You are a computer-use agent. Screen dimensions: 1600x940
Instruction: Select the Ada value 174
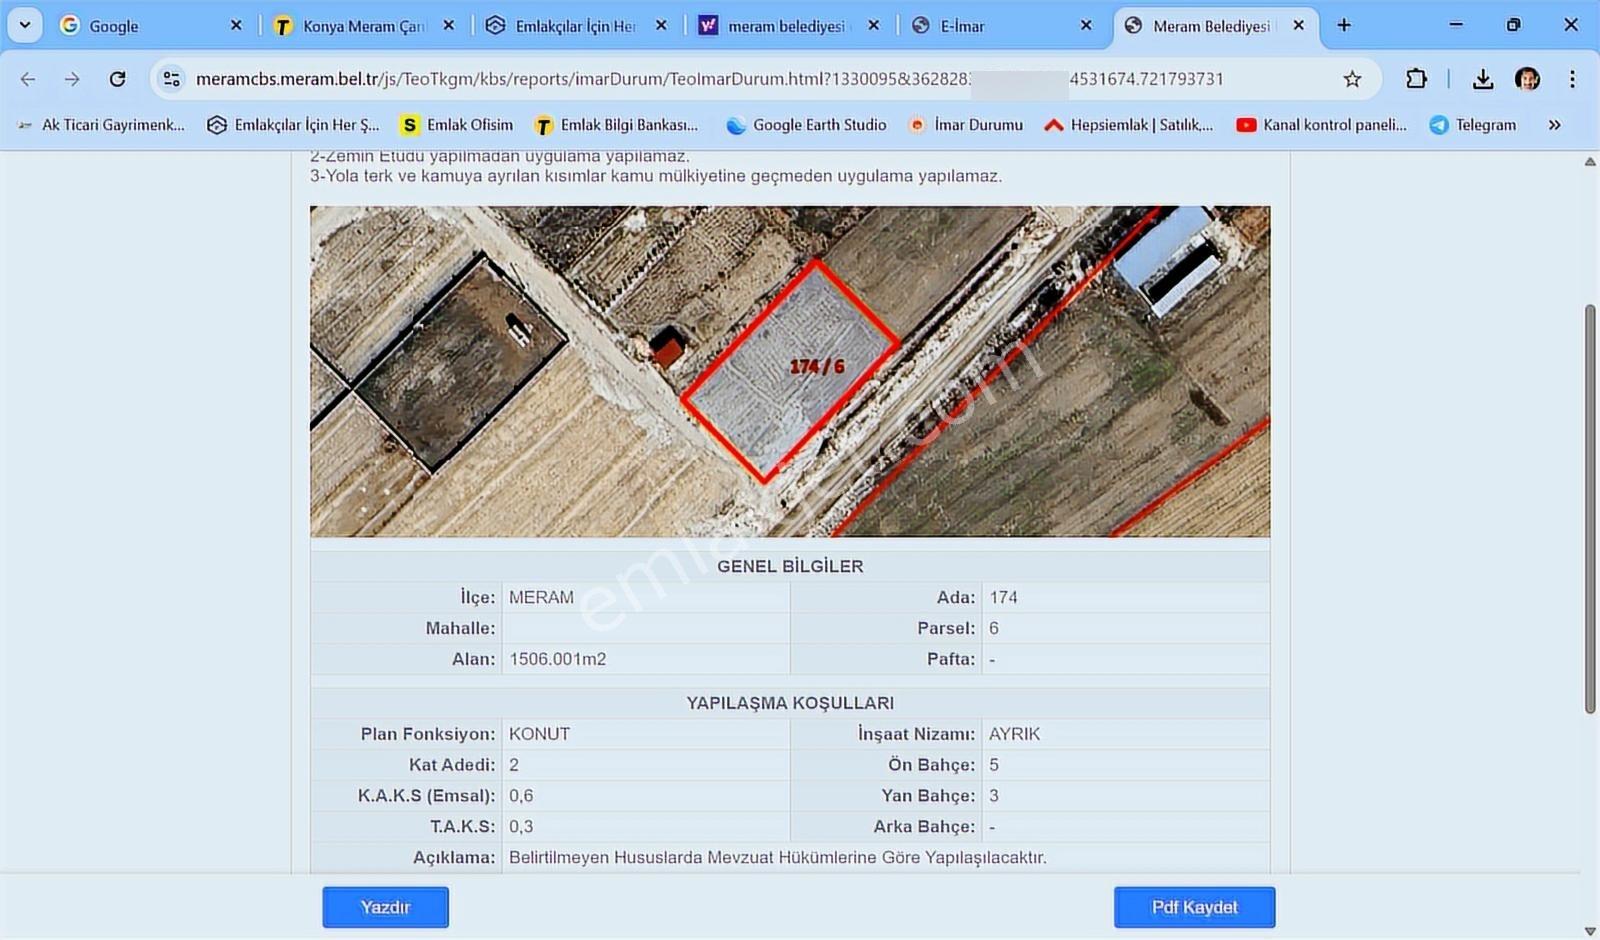1003,597
